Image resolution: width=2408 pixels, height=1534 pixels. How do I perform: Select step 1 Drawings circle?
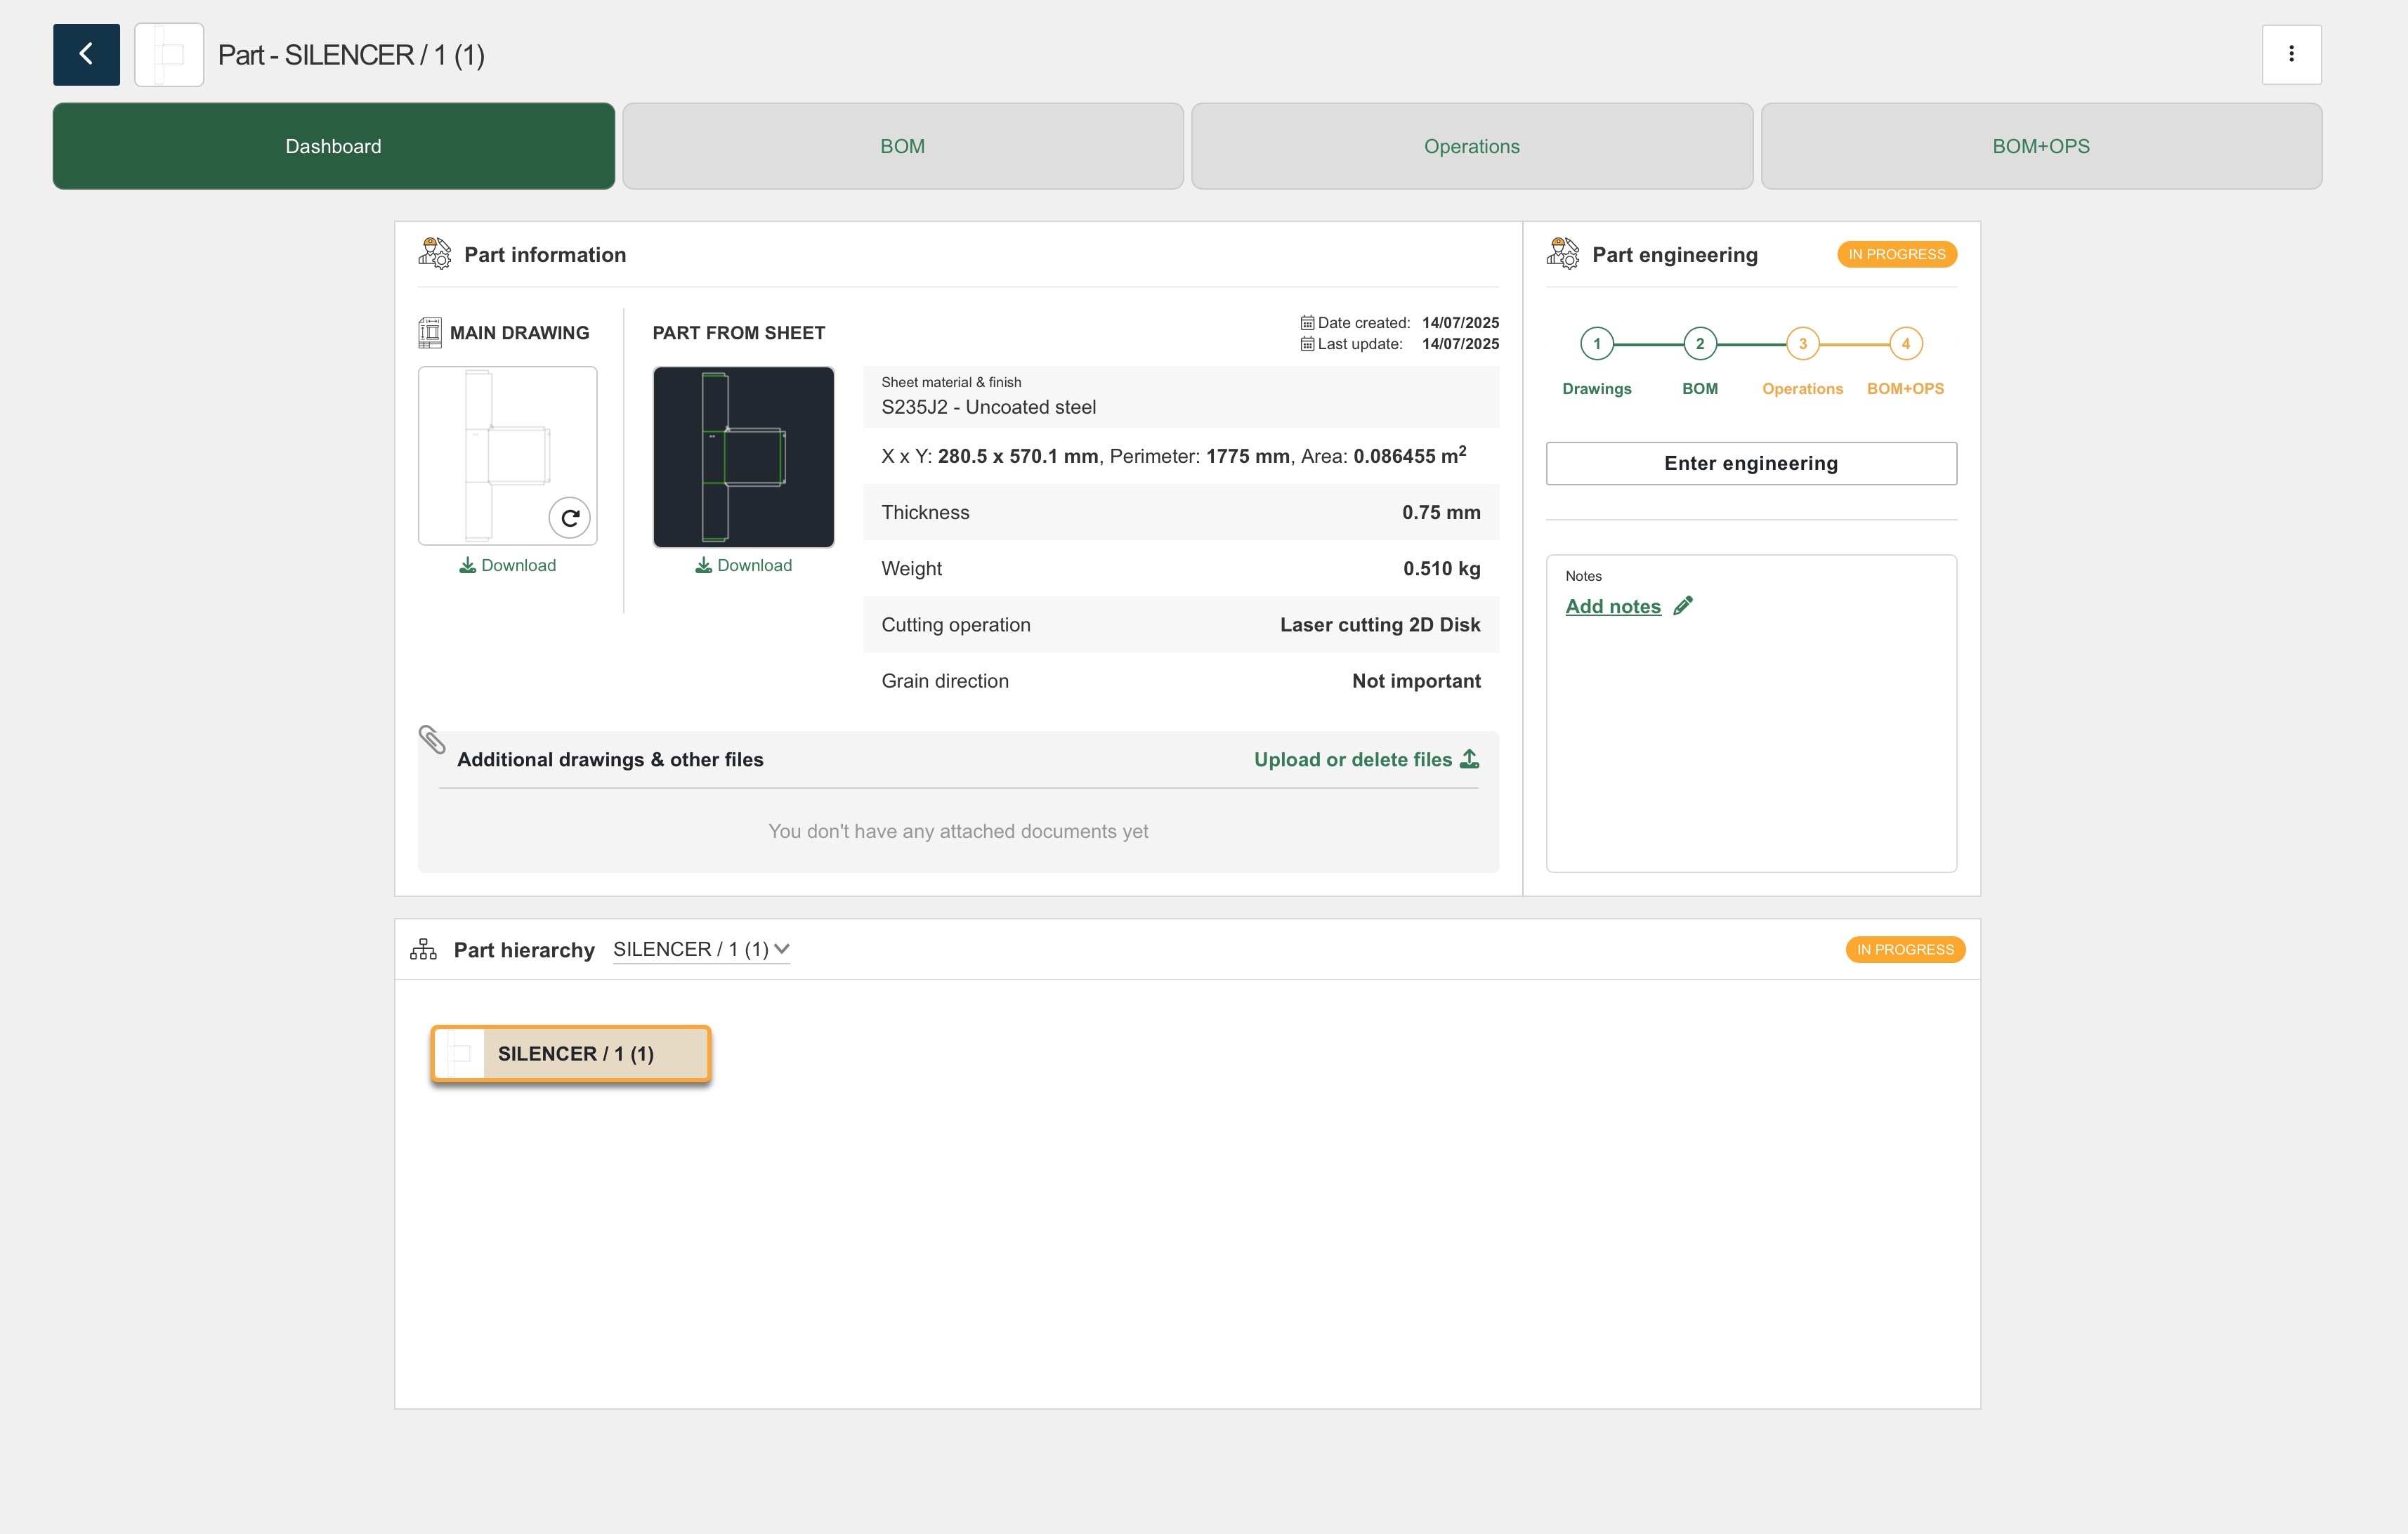point(1596,344)
